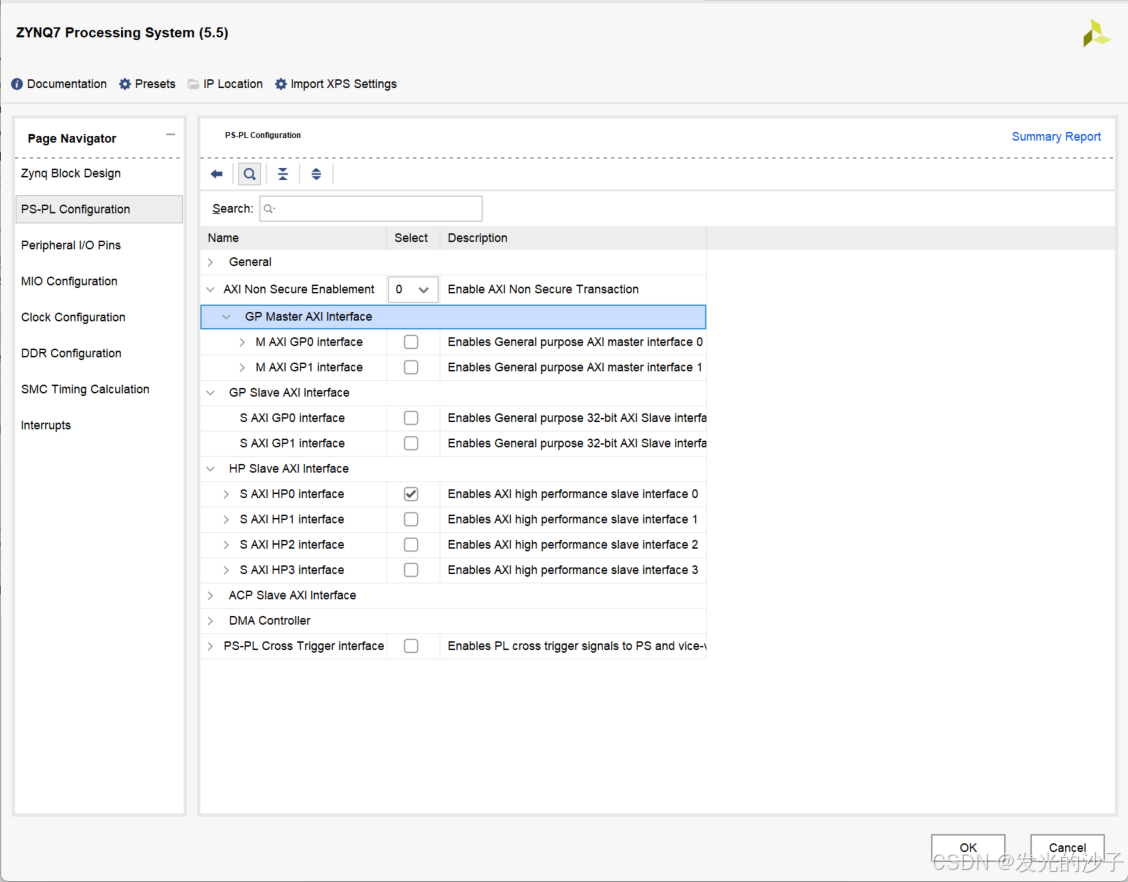Click the IP Location label
Image resolution: width=1128 pixels, height=882 pixels.
[x=233, y=84]
